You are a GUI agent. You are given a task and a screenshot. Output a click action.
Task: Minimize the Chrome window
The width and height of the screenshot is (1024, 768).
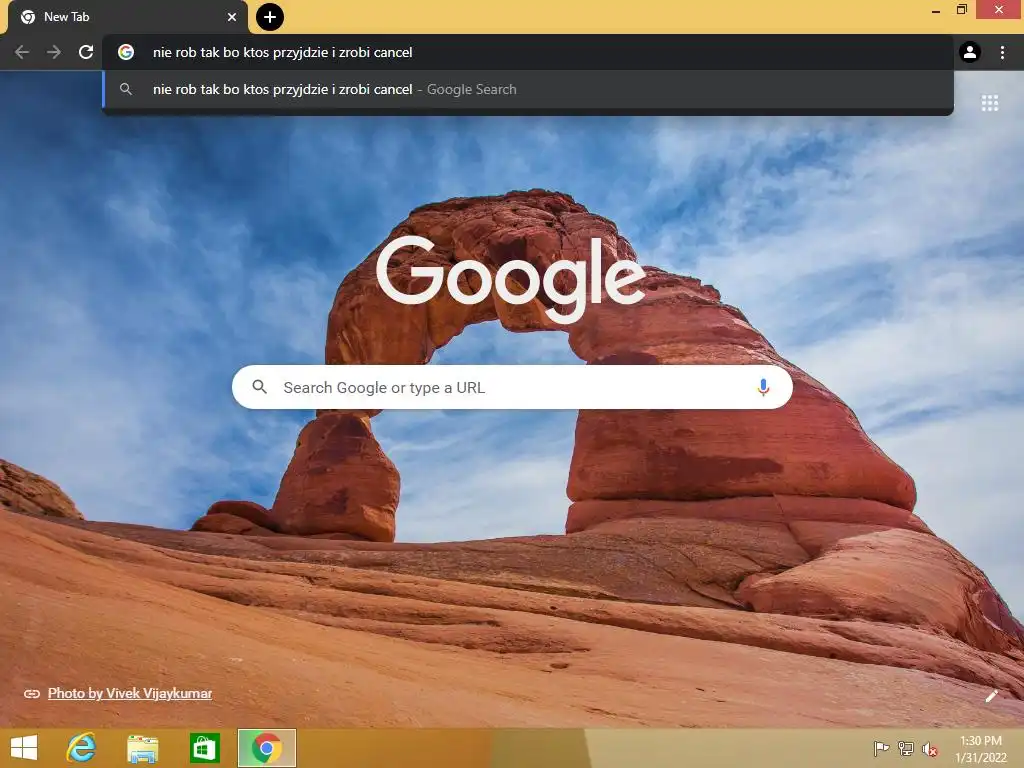(936, 10)
